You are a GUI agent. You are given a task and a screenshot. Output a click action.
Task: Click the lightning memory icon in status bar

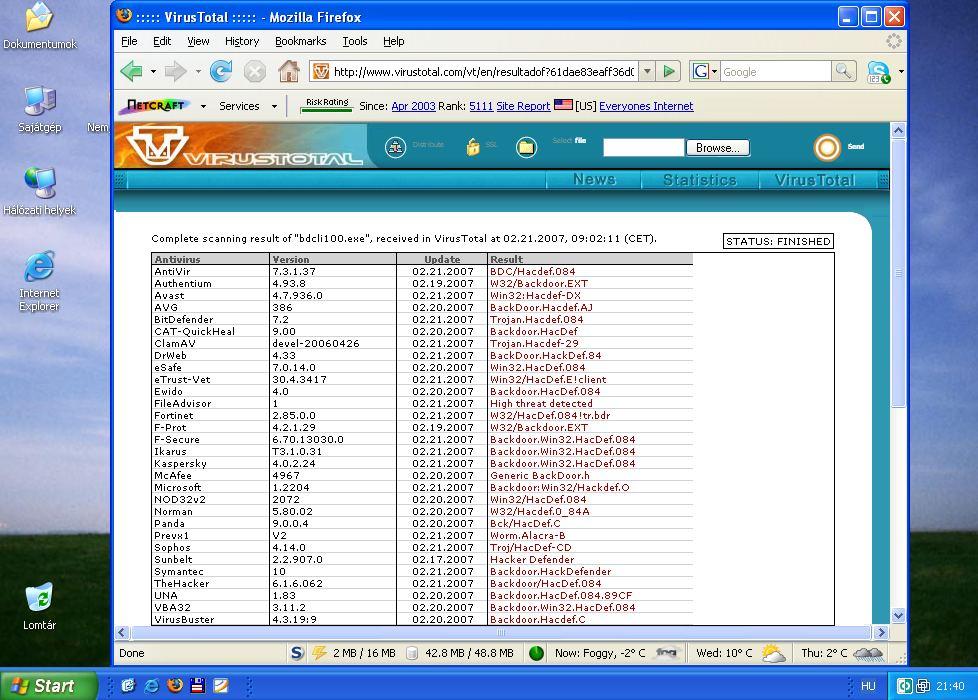[319, 653]
